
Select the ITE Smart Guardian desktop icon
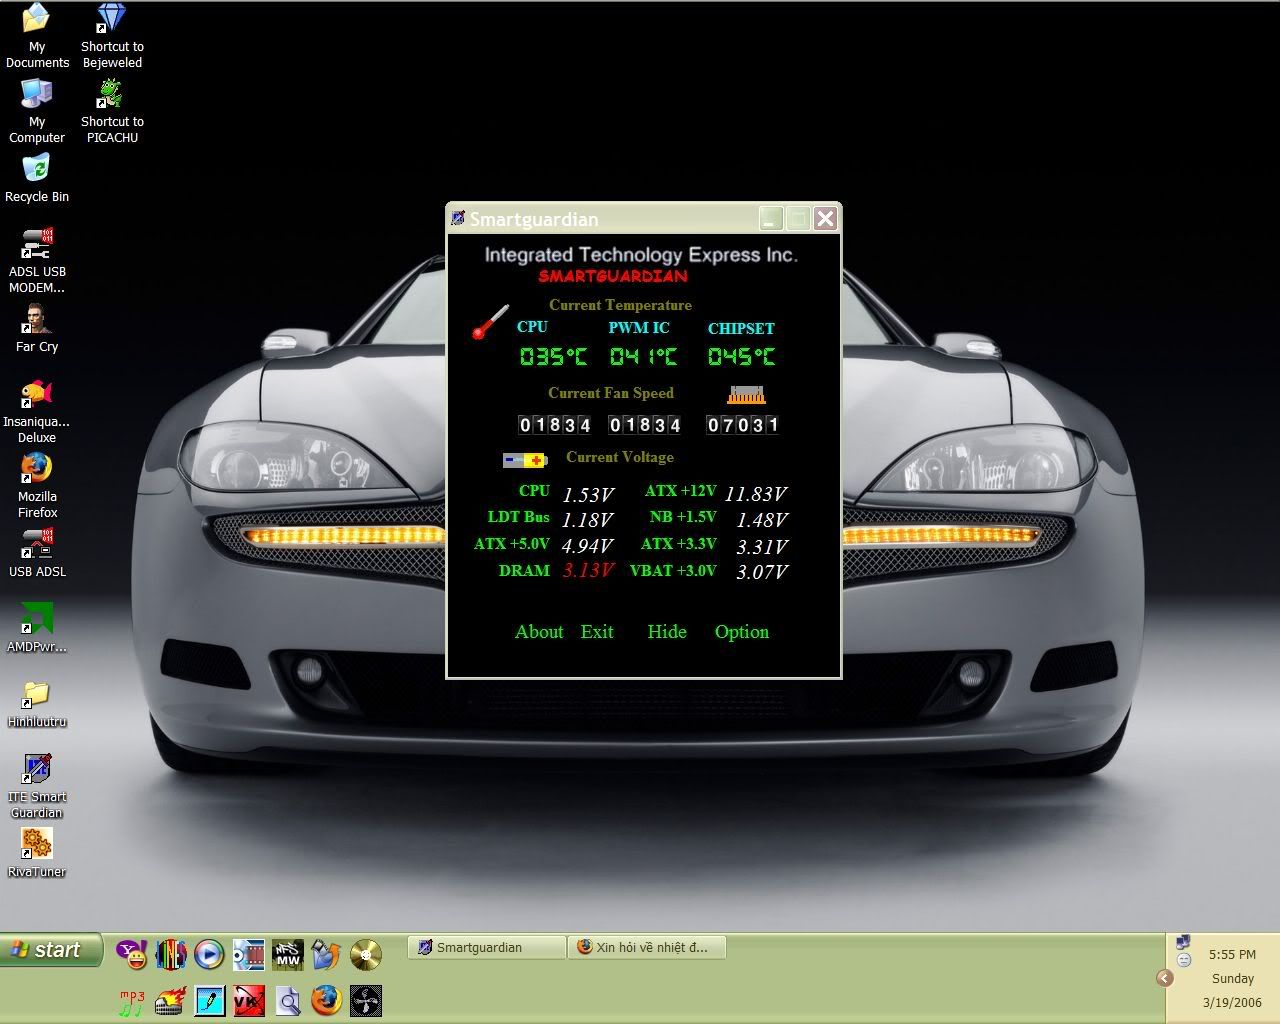(x=37, y=785)
